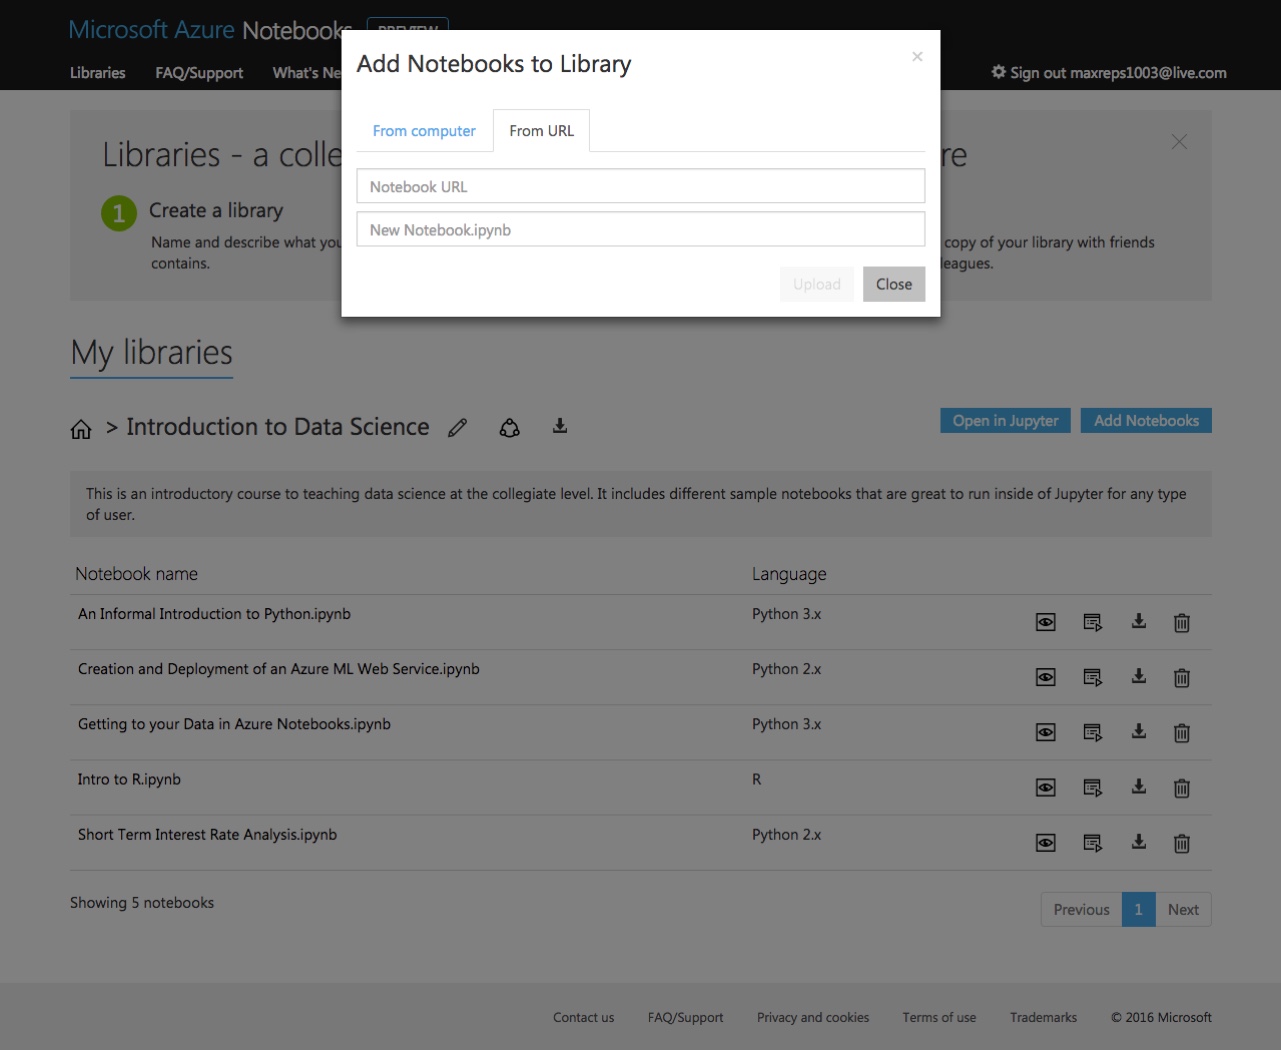Open the What's New navigation item
Viewport: 1281px width, 1050px height.
[307, 73]
